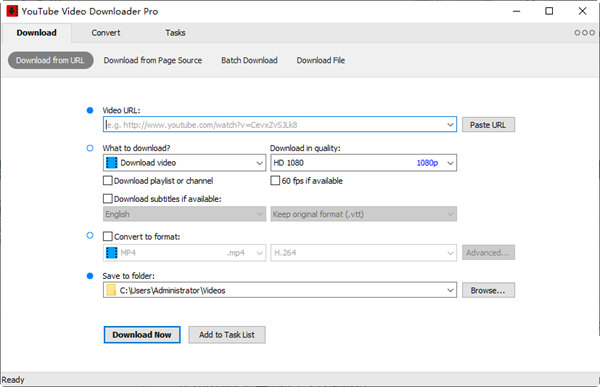Click the Browse... button

(488, 291)
